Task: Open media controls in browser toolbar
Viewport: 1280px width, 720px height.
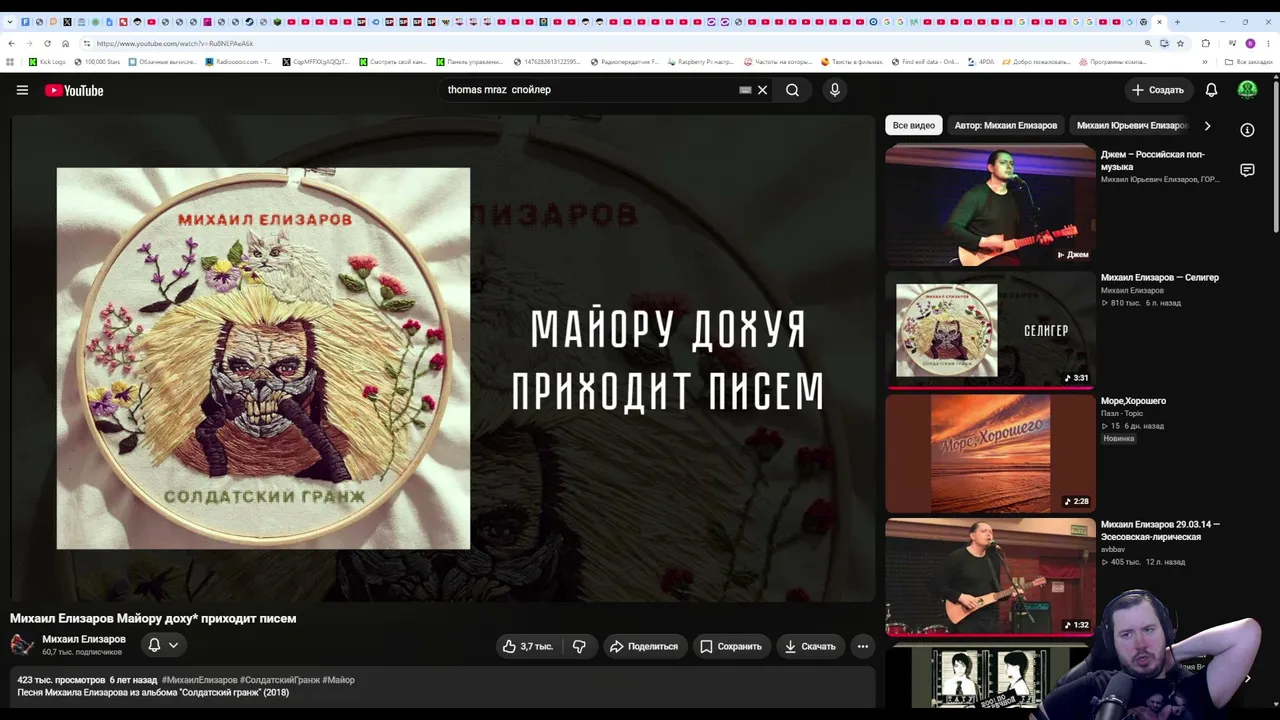Action: tap(1231, 43)
